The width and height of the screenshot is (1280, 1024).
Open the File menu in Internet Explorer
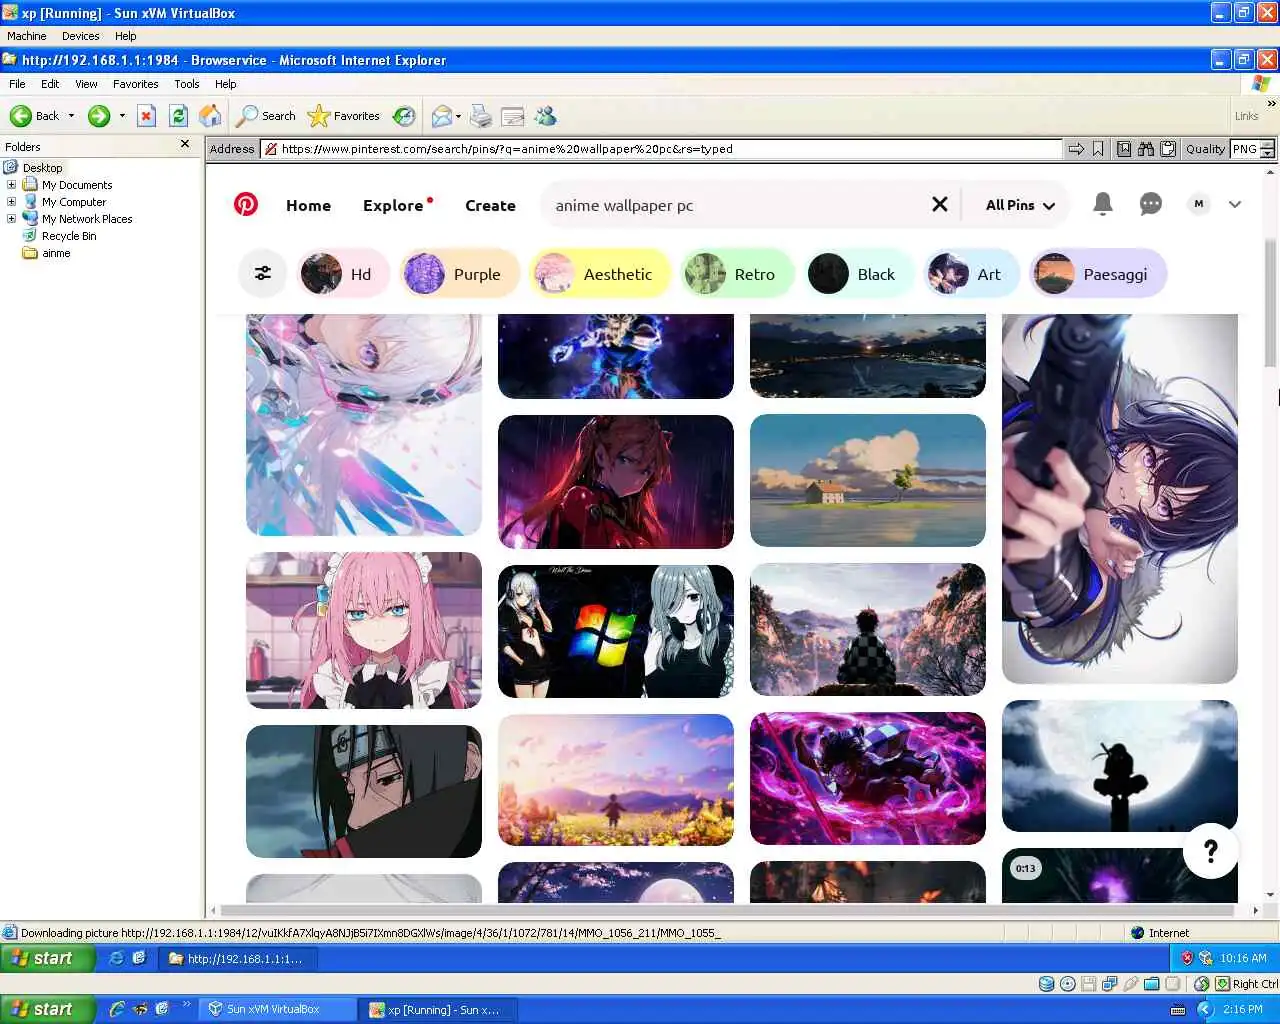(17, 84)
